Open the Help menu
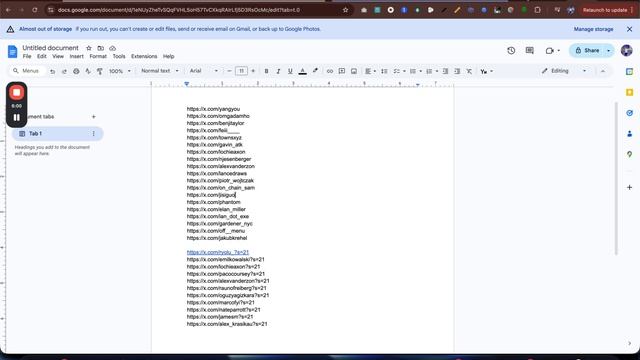 [x=169, y=56]
